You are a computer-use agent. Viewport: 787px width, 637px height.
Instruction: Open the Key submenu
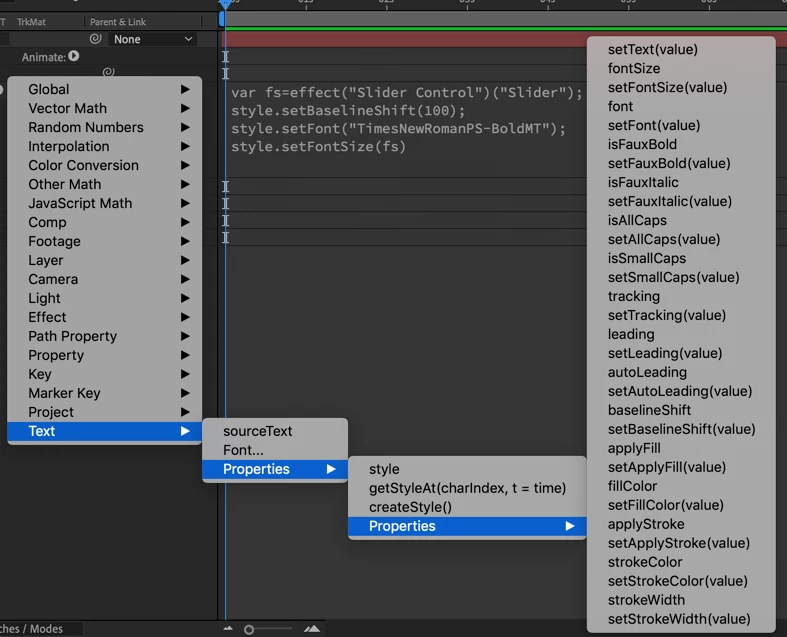point(104,374)
